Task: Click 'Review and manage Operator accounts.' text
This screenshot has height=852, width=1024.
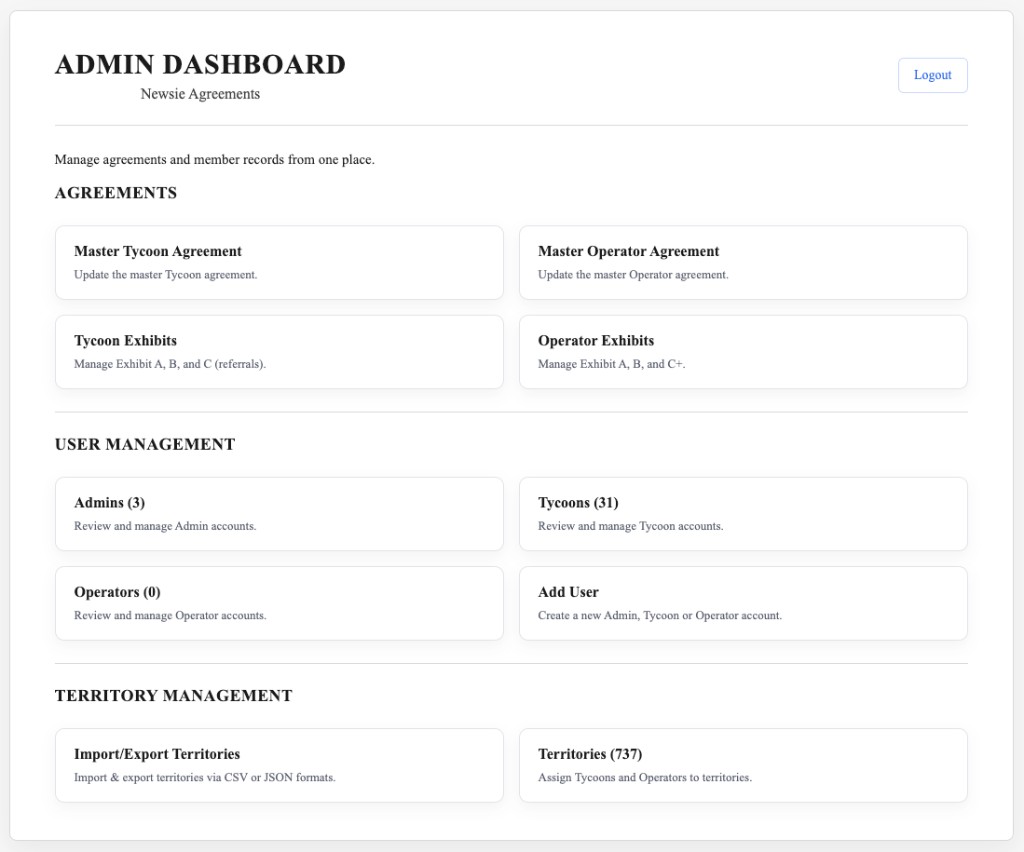Action: (x=170, y=616)
